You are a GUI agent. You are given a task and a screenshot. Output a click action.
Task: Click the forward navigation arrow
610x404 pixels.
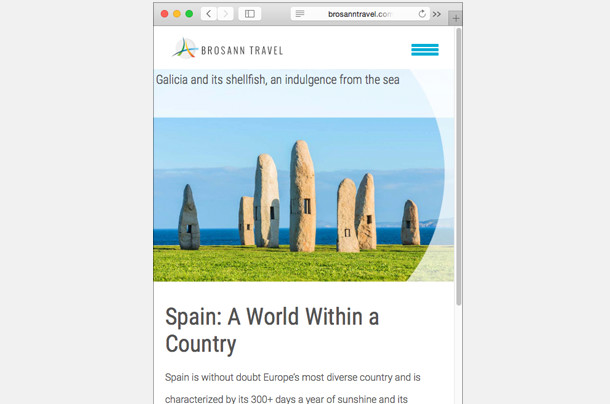click(225, 14)
